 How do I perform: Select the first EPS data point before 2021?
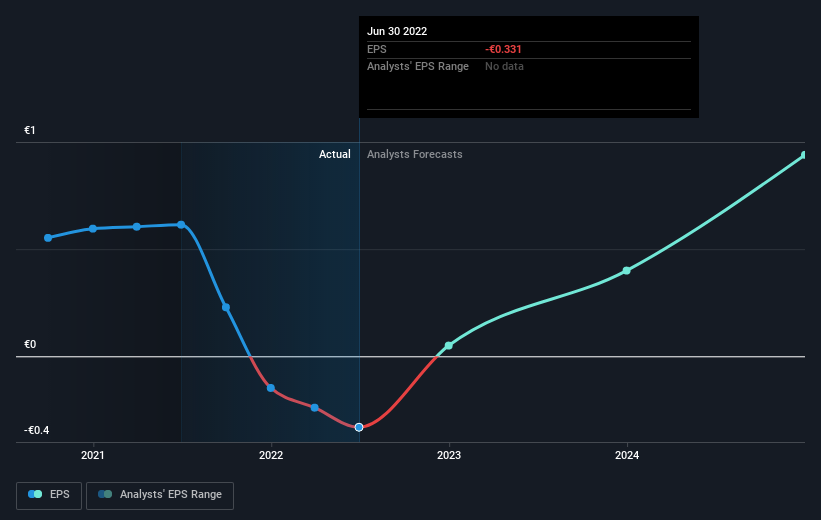click(48, 238)
